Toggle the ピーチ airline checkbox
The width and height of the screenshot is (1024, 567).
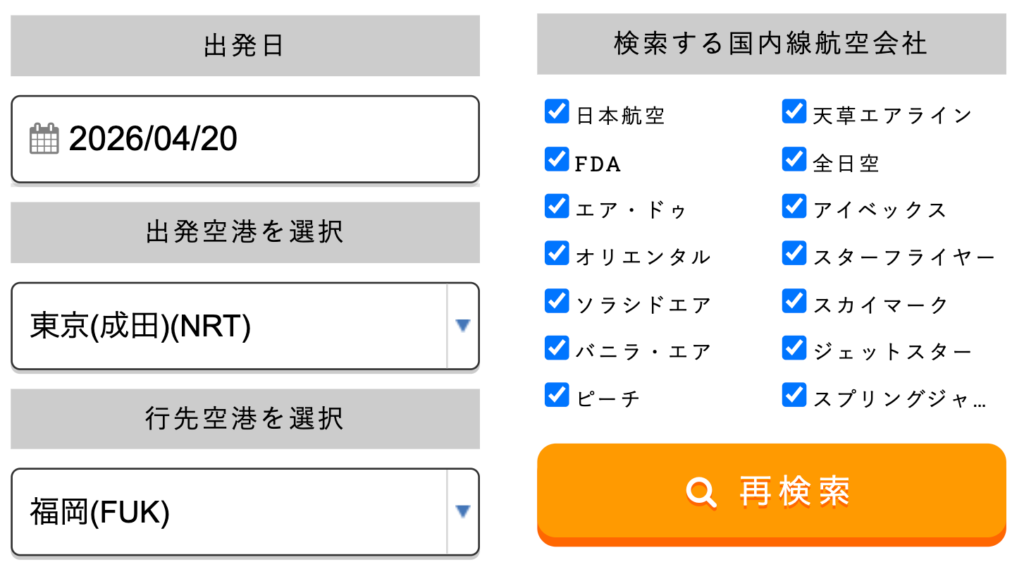click(557, 394)
